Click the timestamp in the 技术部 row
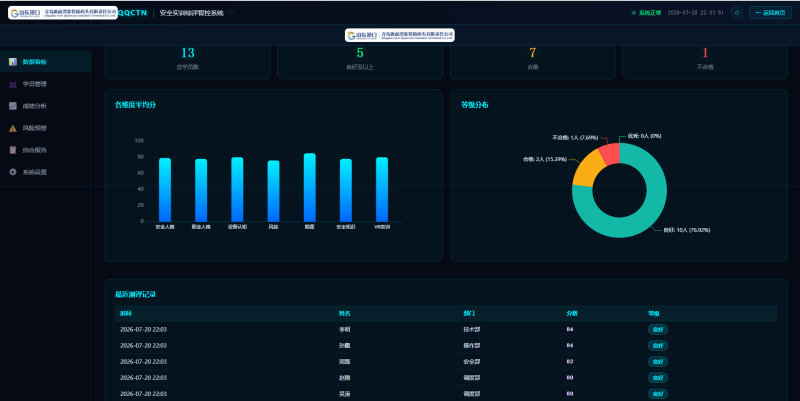800x401 pixels. pyautogui.click(x=143, y=330)
